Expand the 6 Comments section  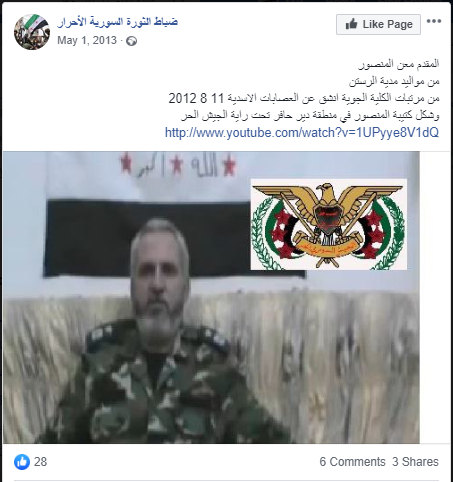coord(352,462)
